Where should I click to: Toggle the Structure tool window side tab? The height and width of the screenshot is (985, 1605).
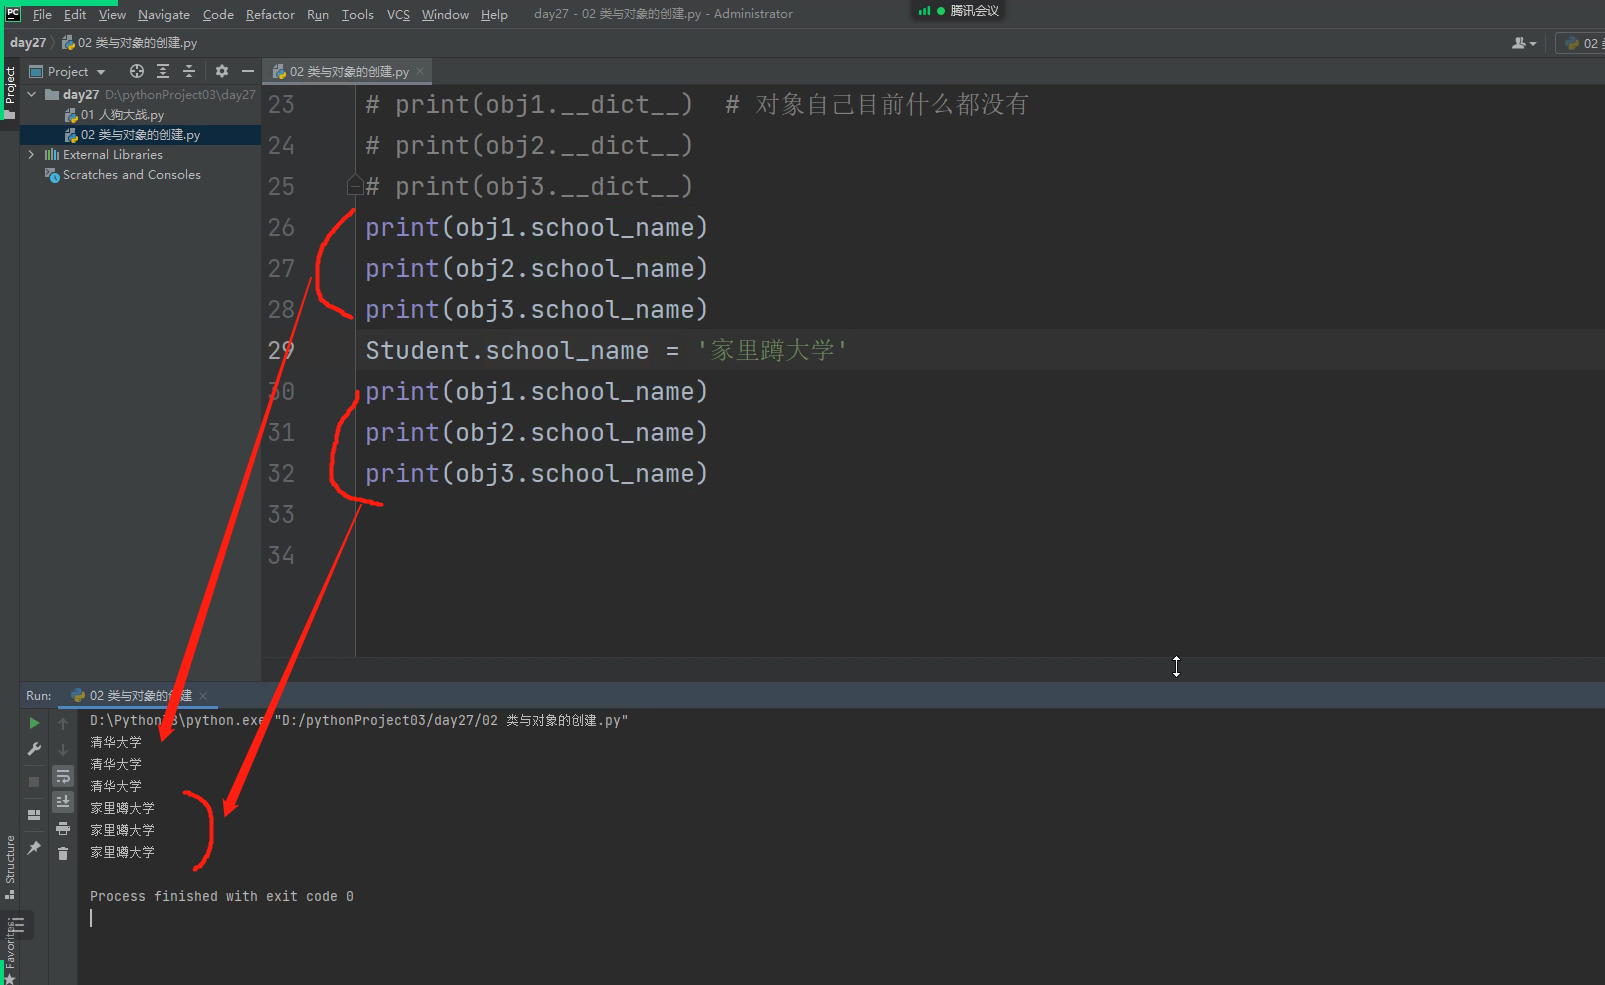pyautogui.click(x=10, y=866)
